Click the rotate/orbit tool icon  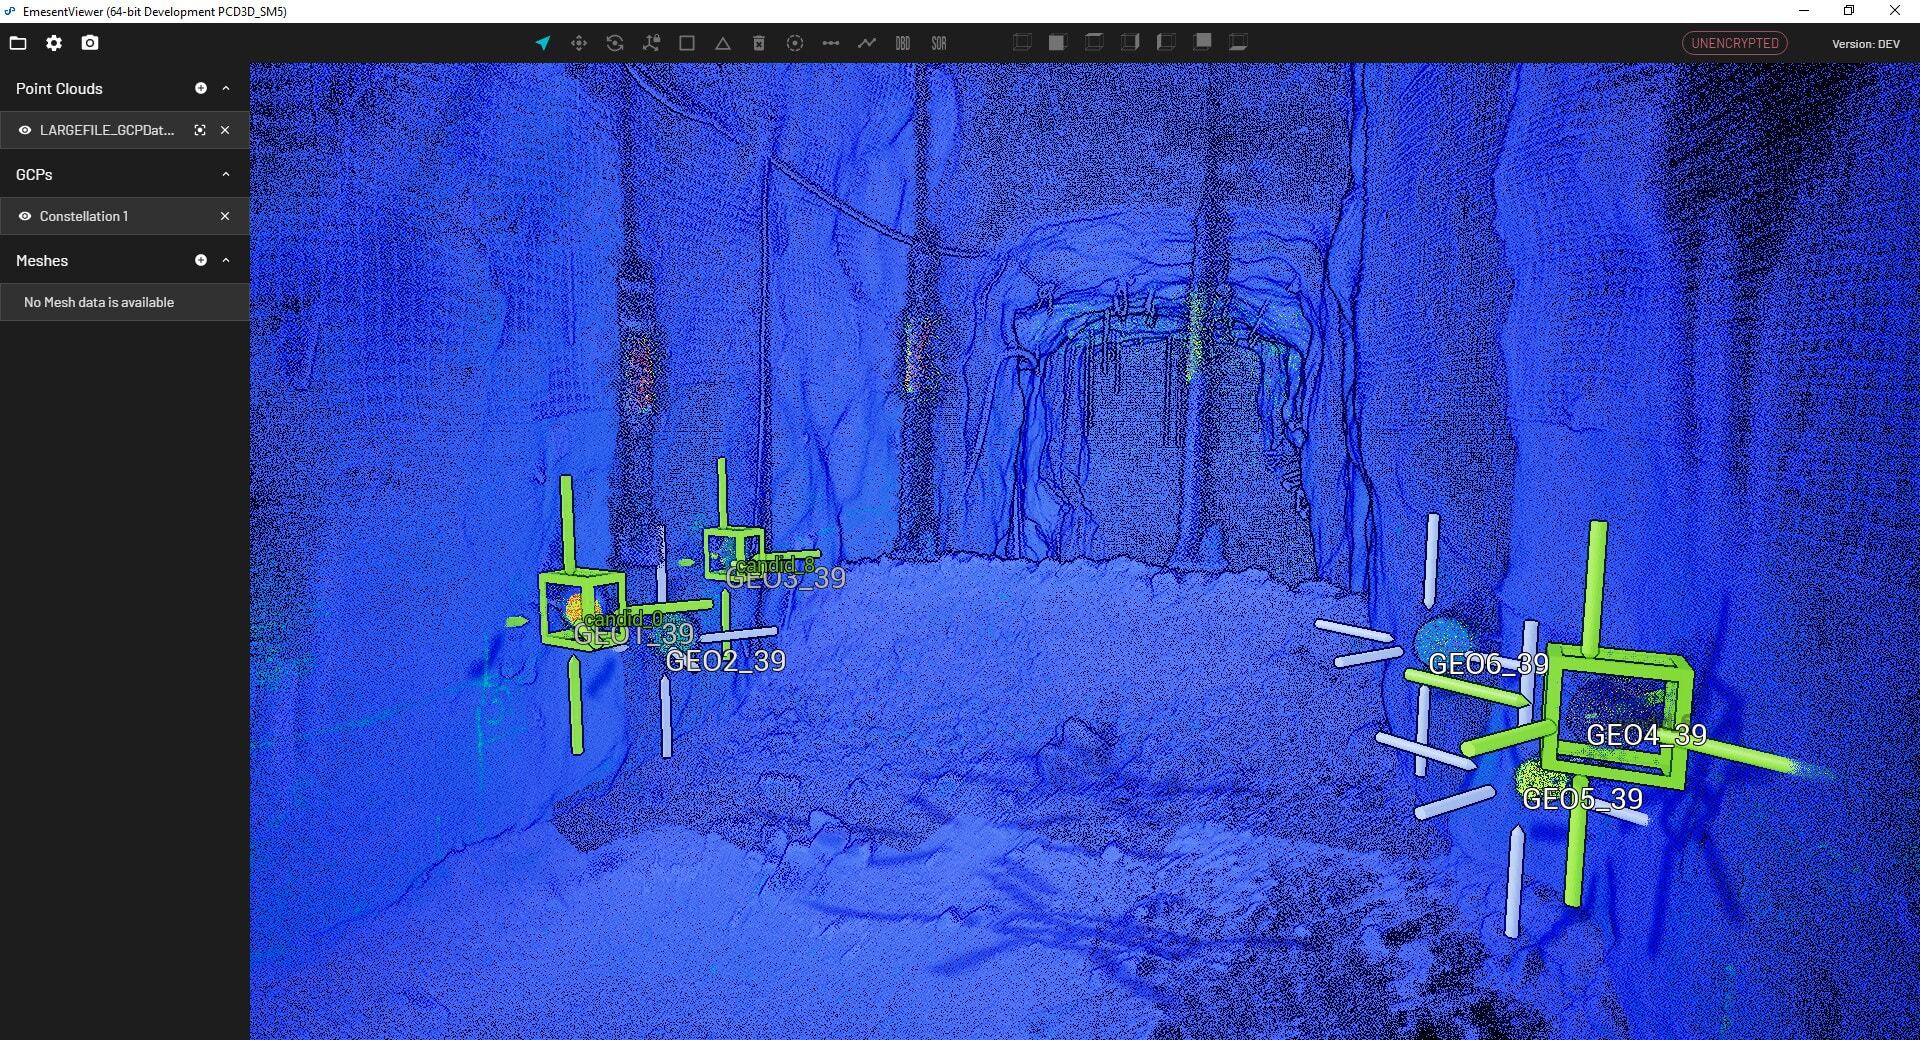[x=615, y=43]
